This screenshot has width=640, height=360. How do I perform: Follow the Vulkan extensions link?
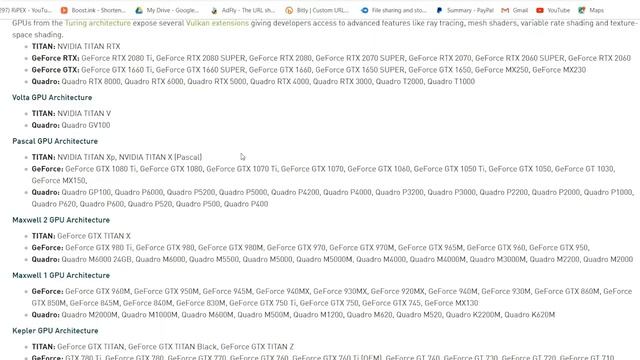click(217, 23)
